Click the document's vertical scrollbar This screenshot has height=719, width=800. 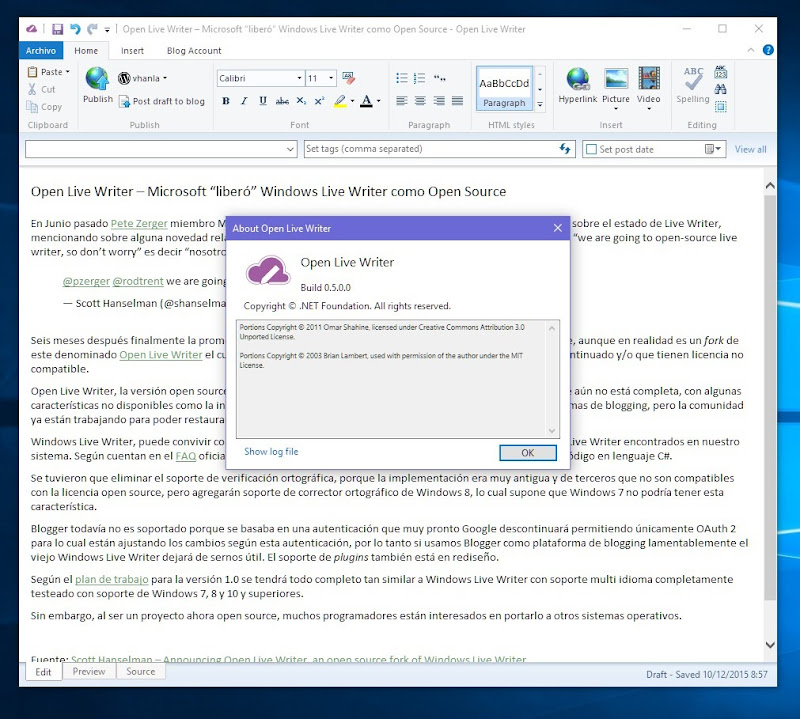[x=770, y=398]
